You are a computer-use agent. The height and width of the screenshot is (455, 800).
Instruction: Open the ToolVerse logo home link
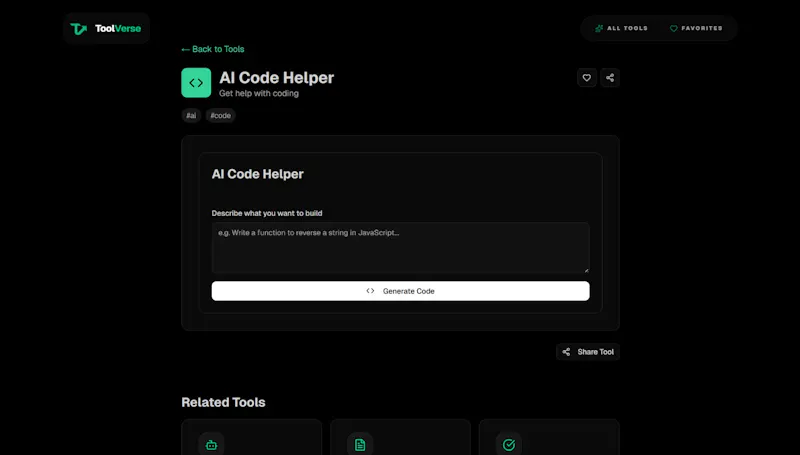(106, 29)
